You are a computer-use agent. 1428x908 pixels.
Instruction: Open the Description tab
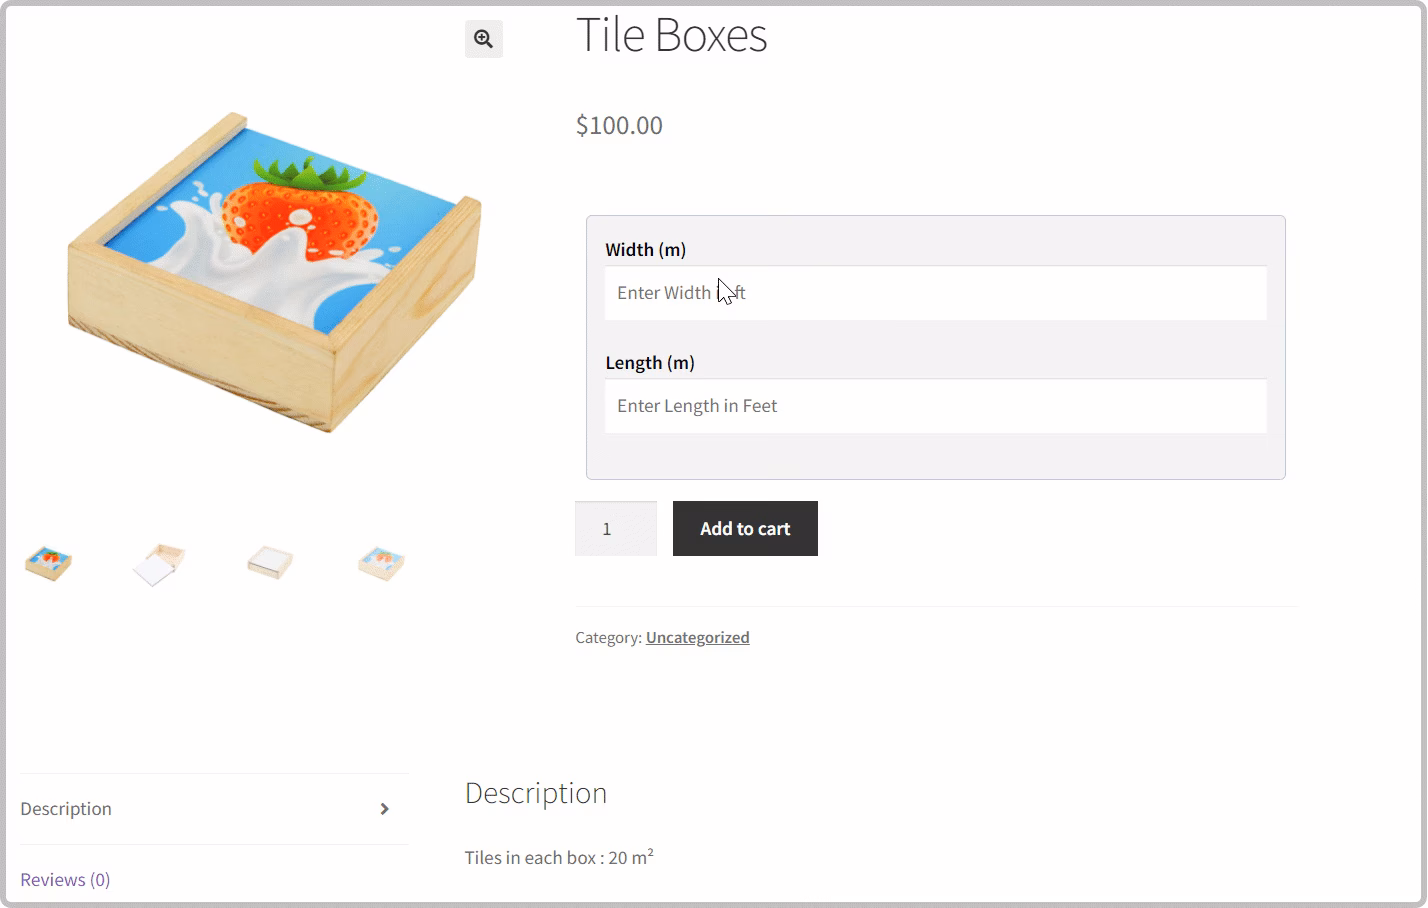tap(66, 809)
